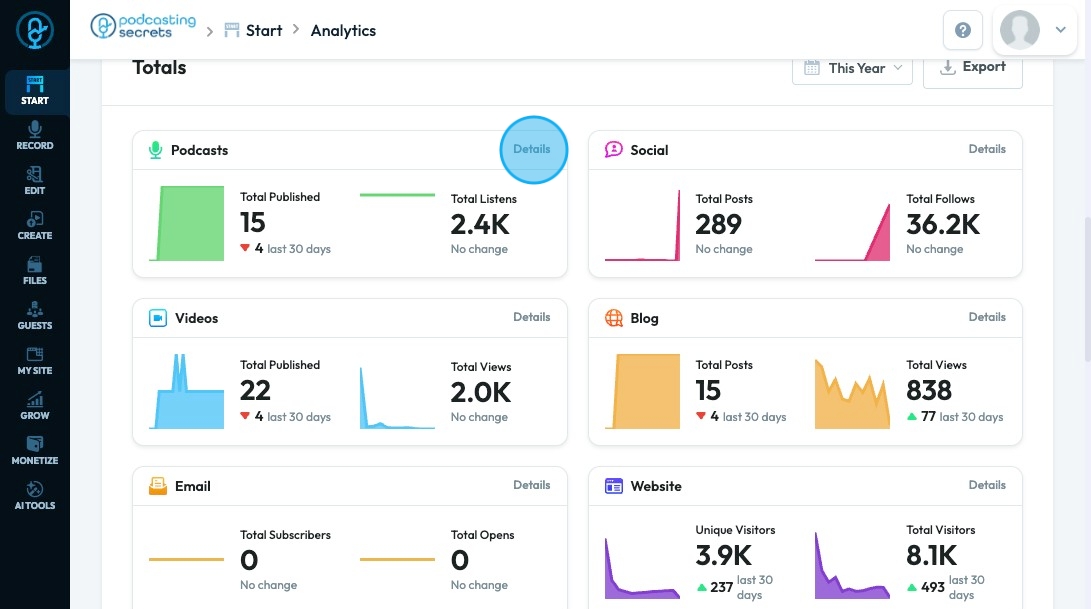
Task: Open Details for the Blog card
Action: pos(987,317)
